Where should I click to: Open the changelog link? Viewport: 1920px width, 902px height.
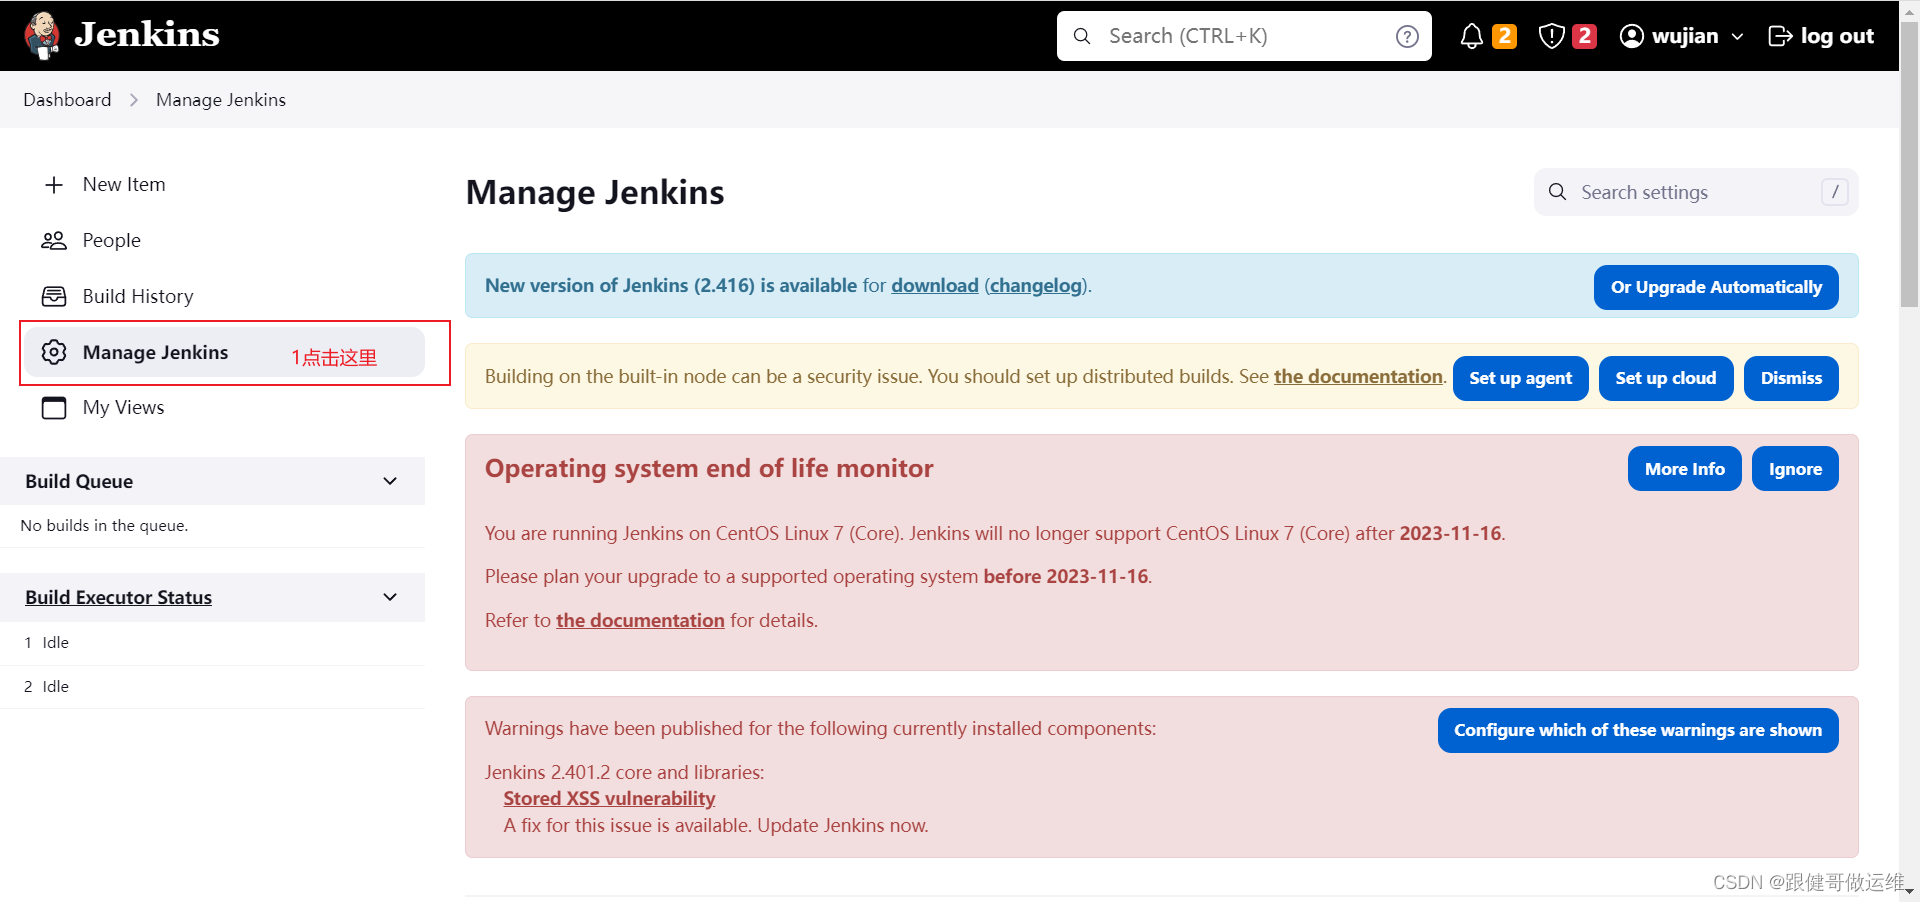click(1037, 286)
